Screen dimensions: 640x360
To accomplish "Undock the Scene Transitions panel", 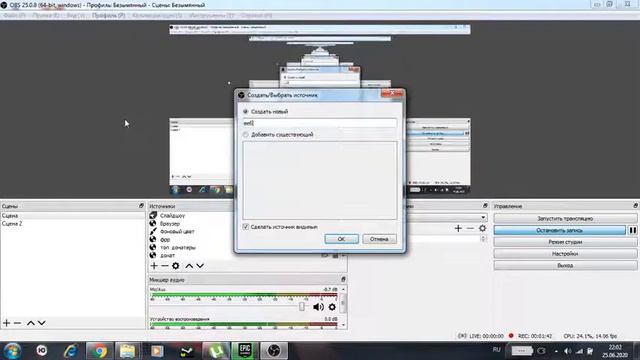I will (x=485, y=206).
